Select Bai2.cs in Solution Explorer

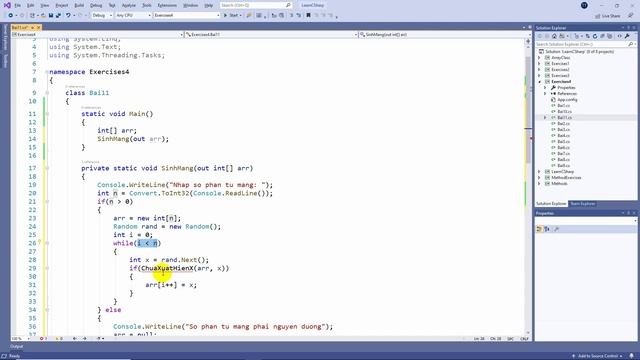point(563,124)
